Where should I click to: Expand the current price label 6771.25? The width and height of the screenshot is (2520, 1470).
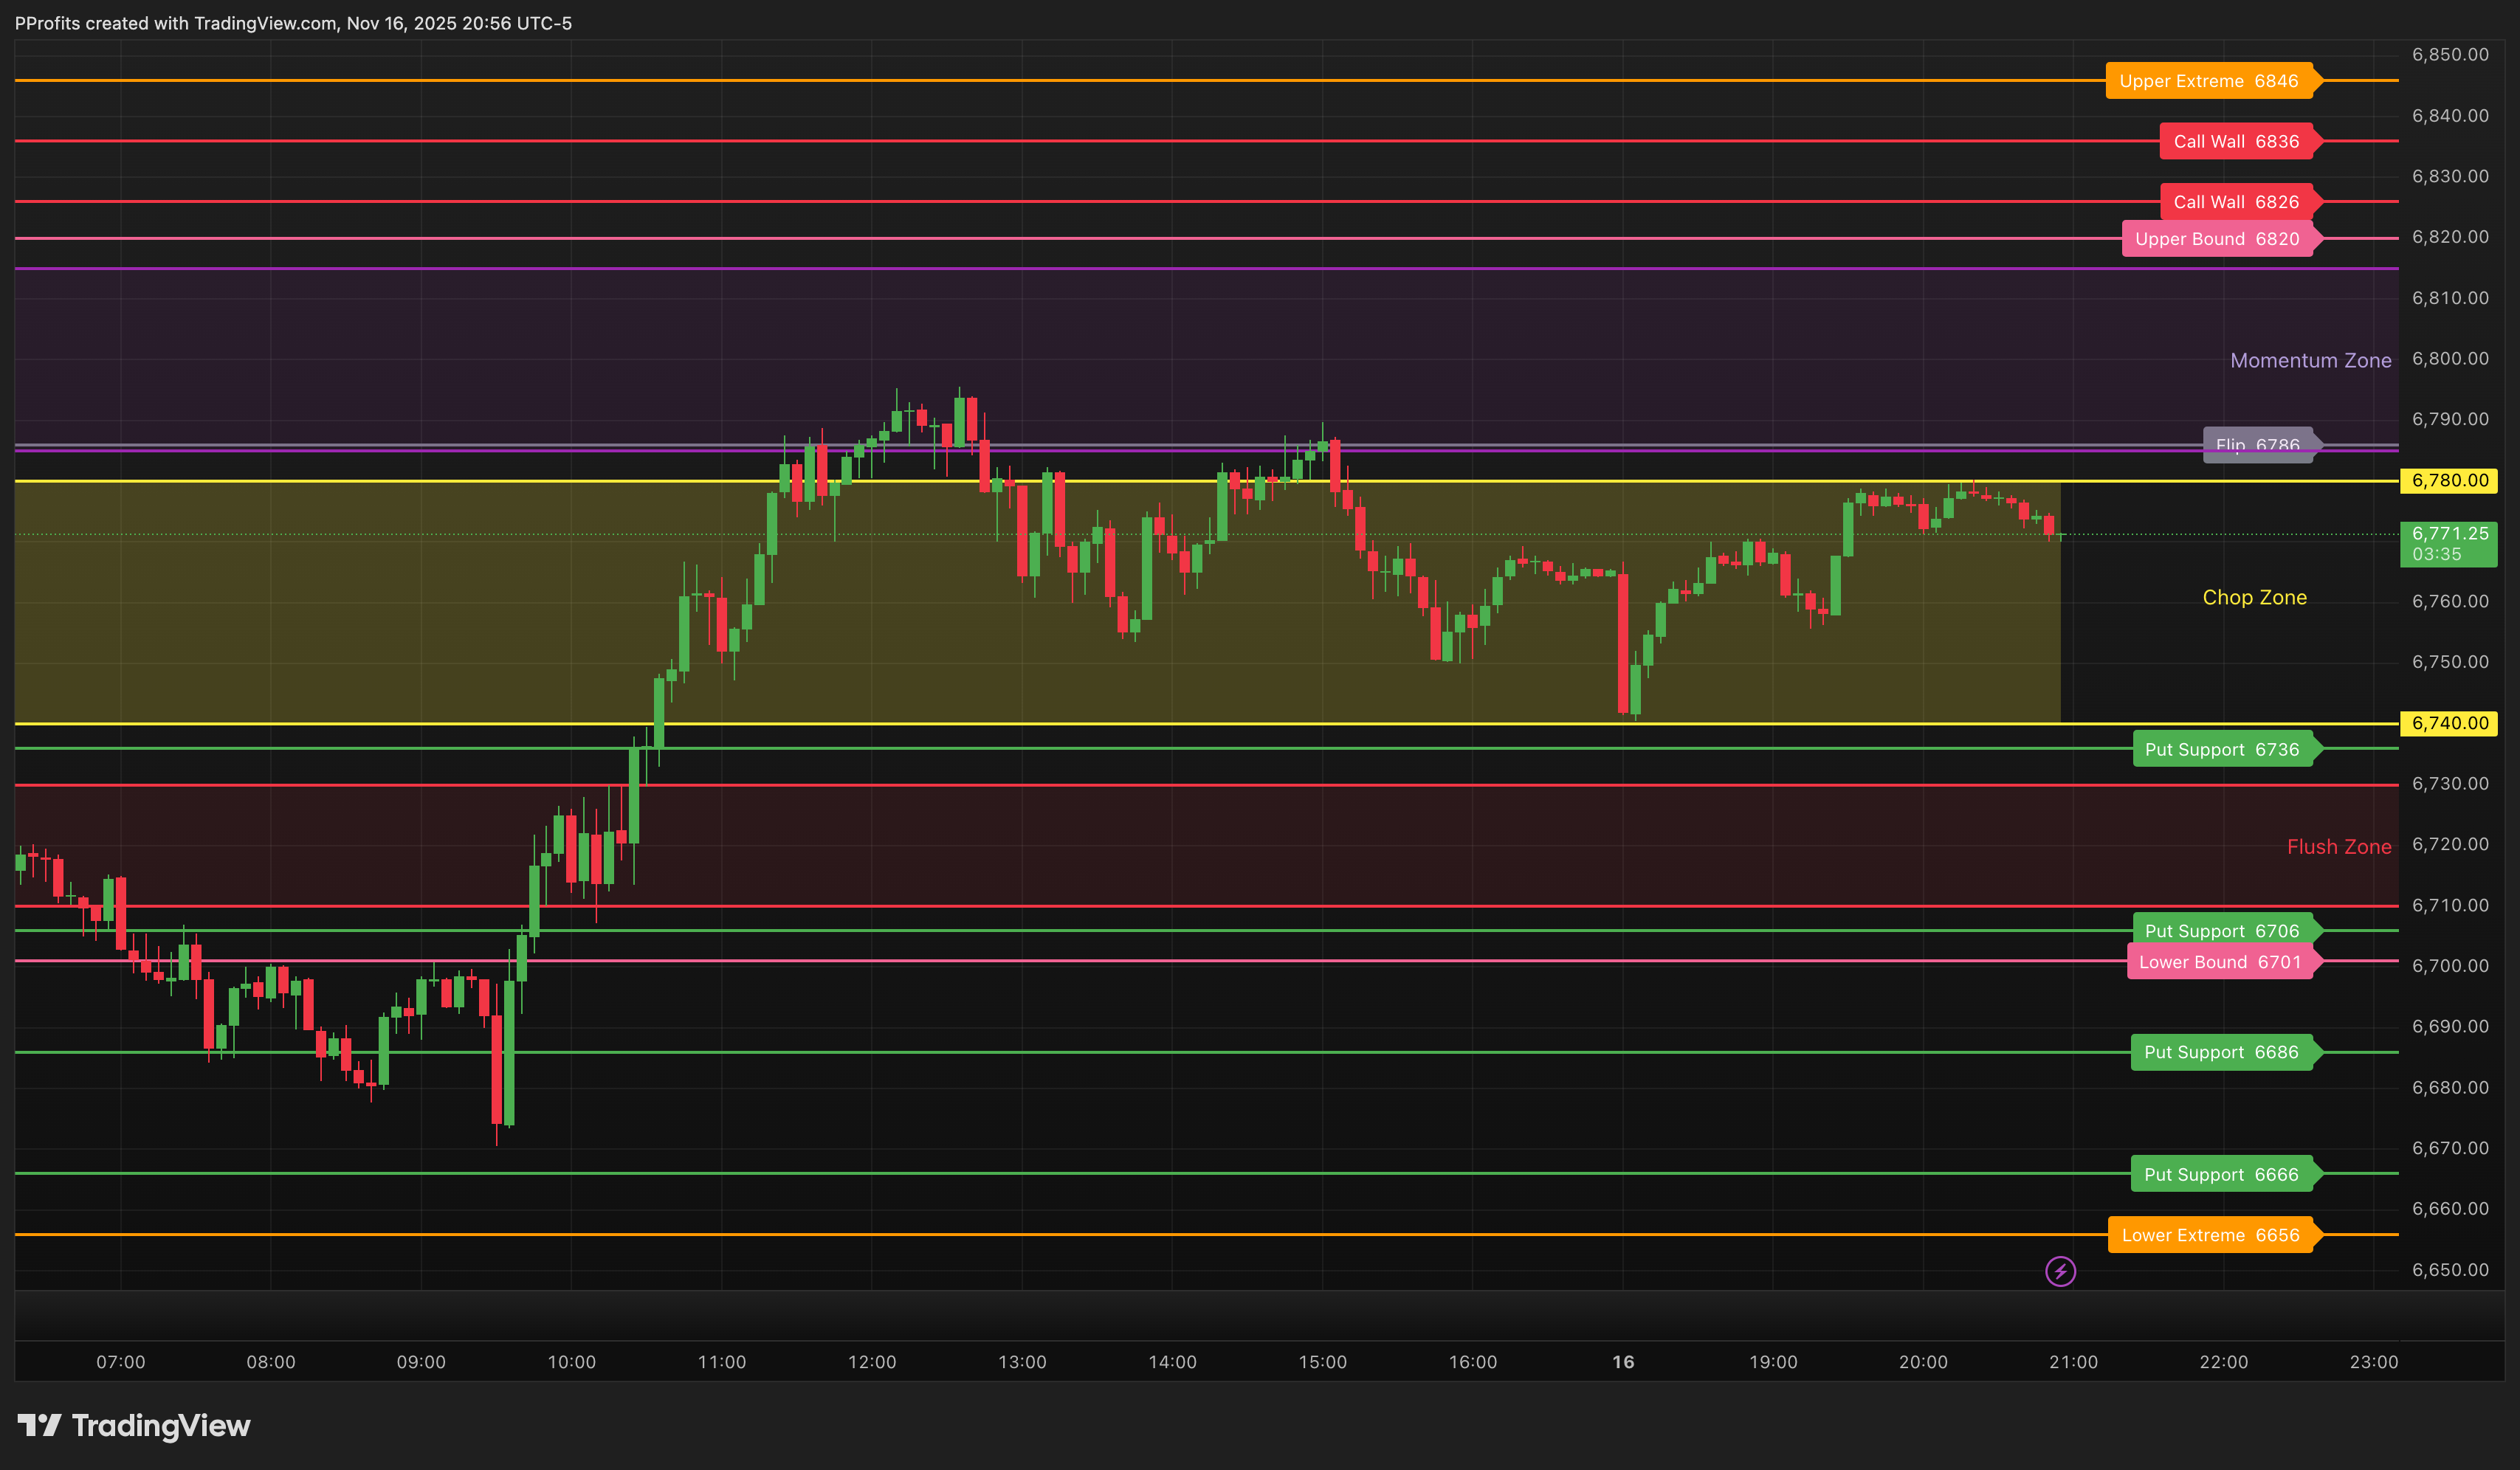click(x=2448, y=544)
